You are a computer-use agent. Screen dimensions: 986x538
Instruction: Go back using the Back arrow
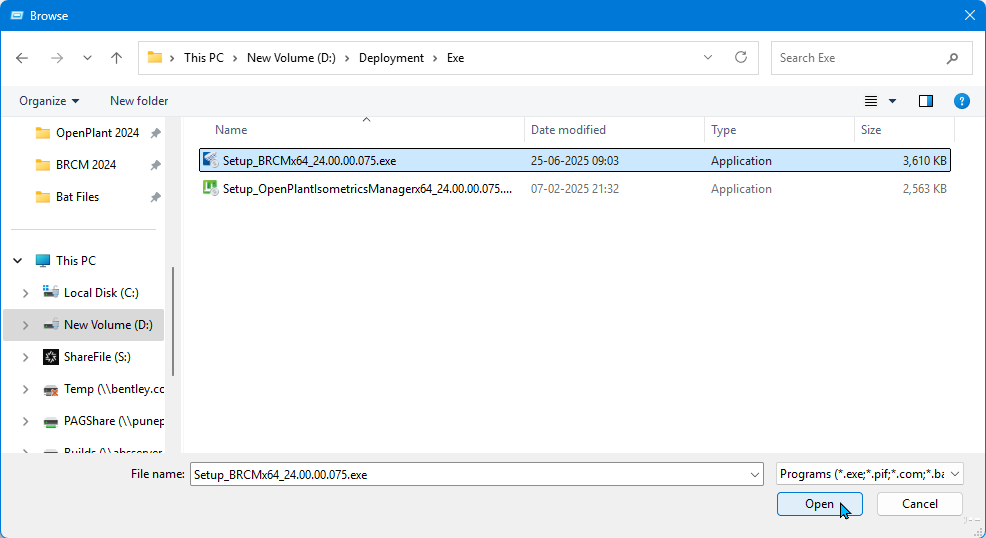(x=22, y=58)
